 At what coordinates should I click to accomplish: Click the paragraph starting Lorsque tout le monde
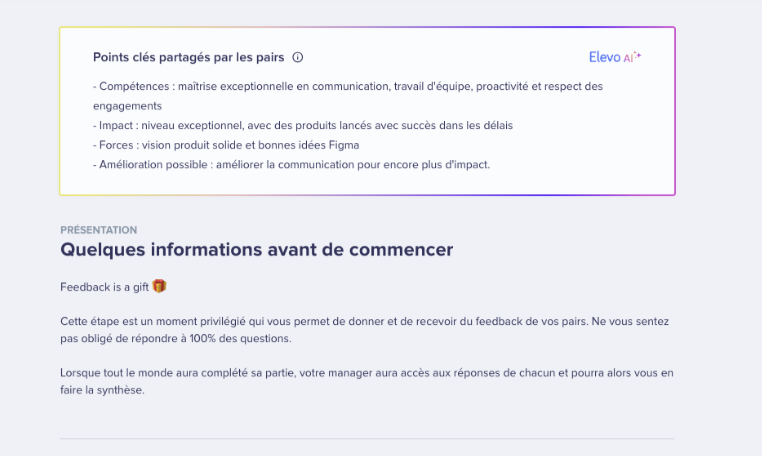367,381
